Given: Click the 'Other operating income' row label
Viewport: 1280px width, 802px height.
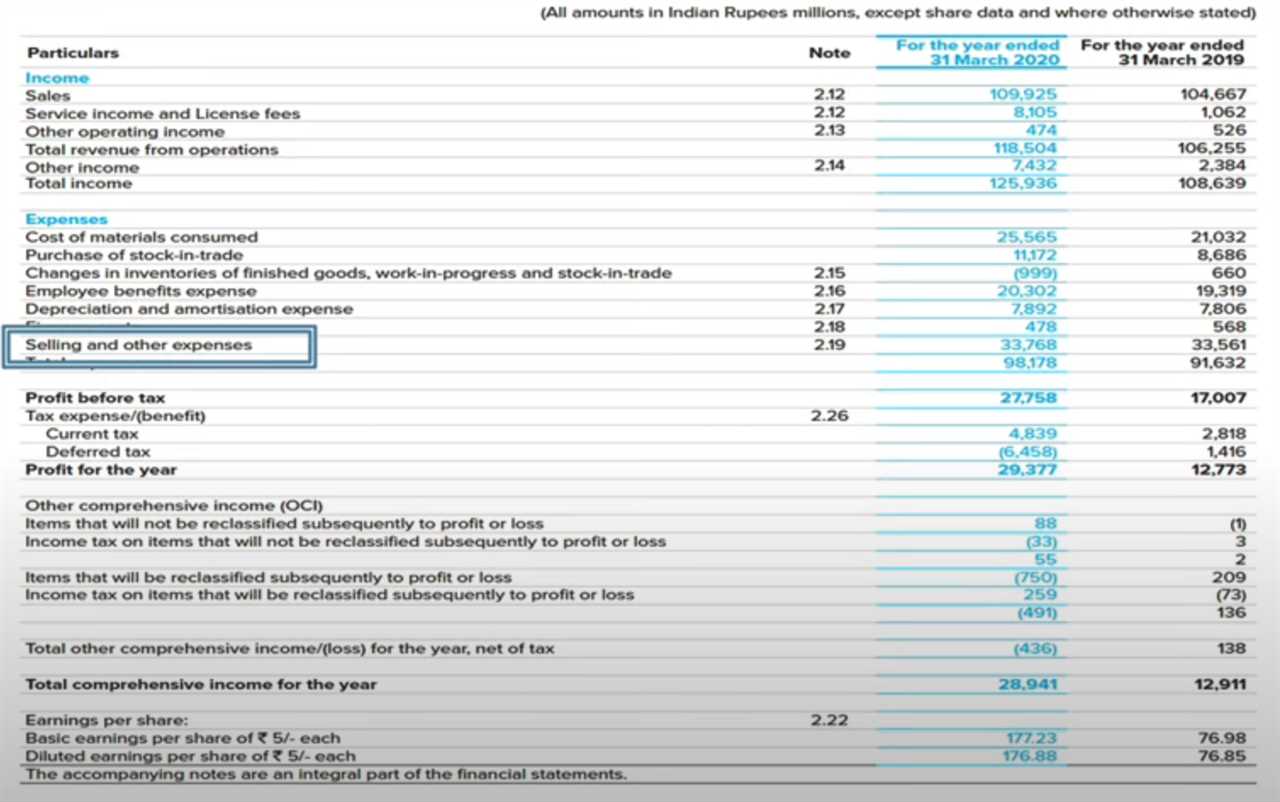Looking at the screenshot, I should coord(125,132).
